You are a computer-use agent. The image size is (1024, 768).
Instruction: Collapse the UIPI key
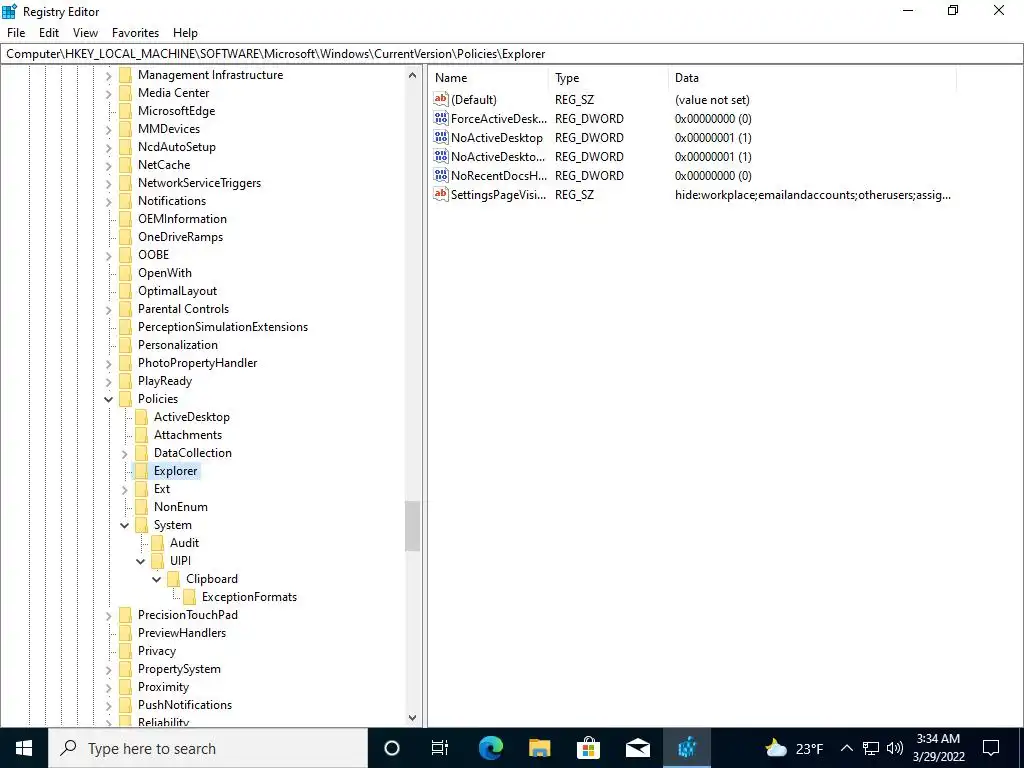(x=140, y=561)
